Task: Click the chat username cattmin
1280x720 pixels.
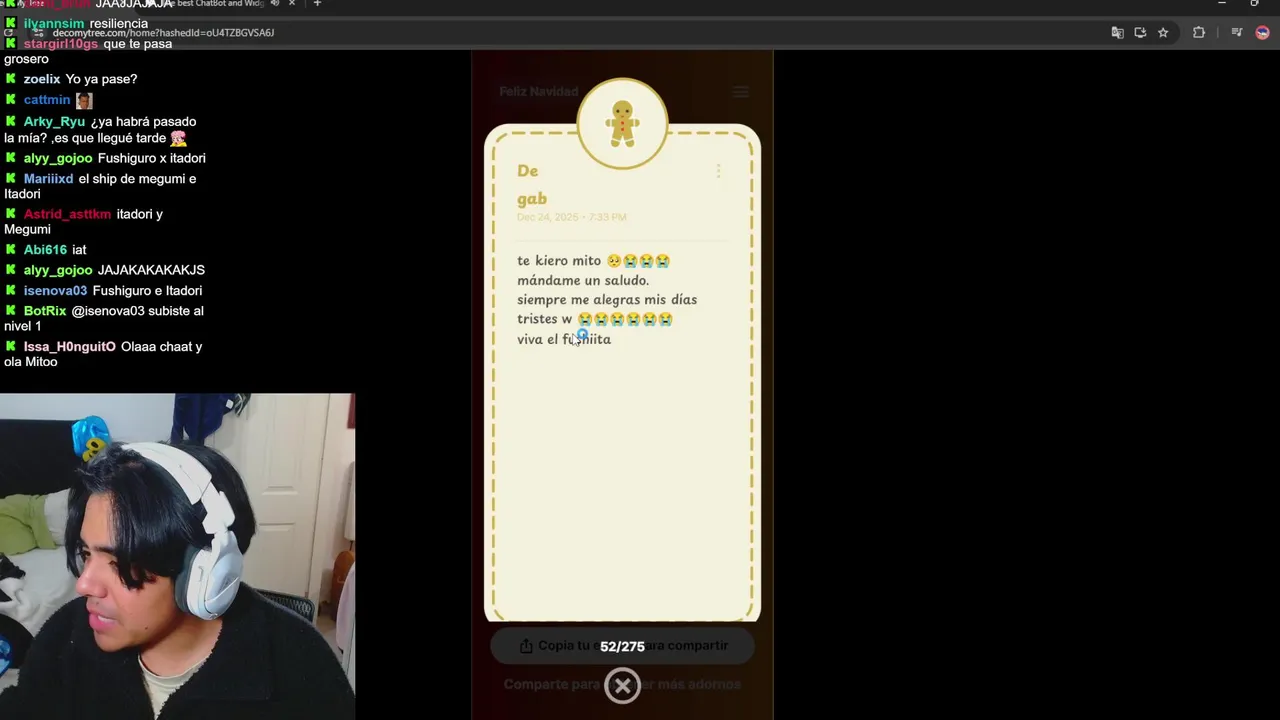Action: [47, 100]
